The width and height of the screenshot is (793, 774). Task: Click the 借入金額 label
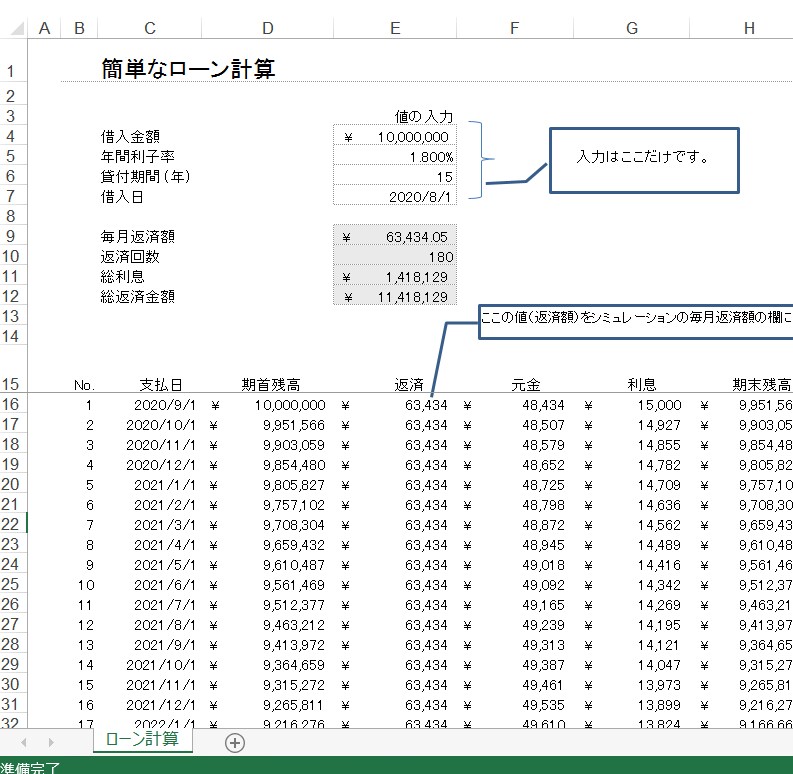(x=130, y=136)
